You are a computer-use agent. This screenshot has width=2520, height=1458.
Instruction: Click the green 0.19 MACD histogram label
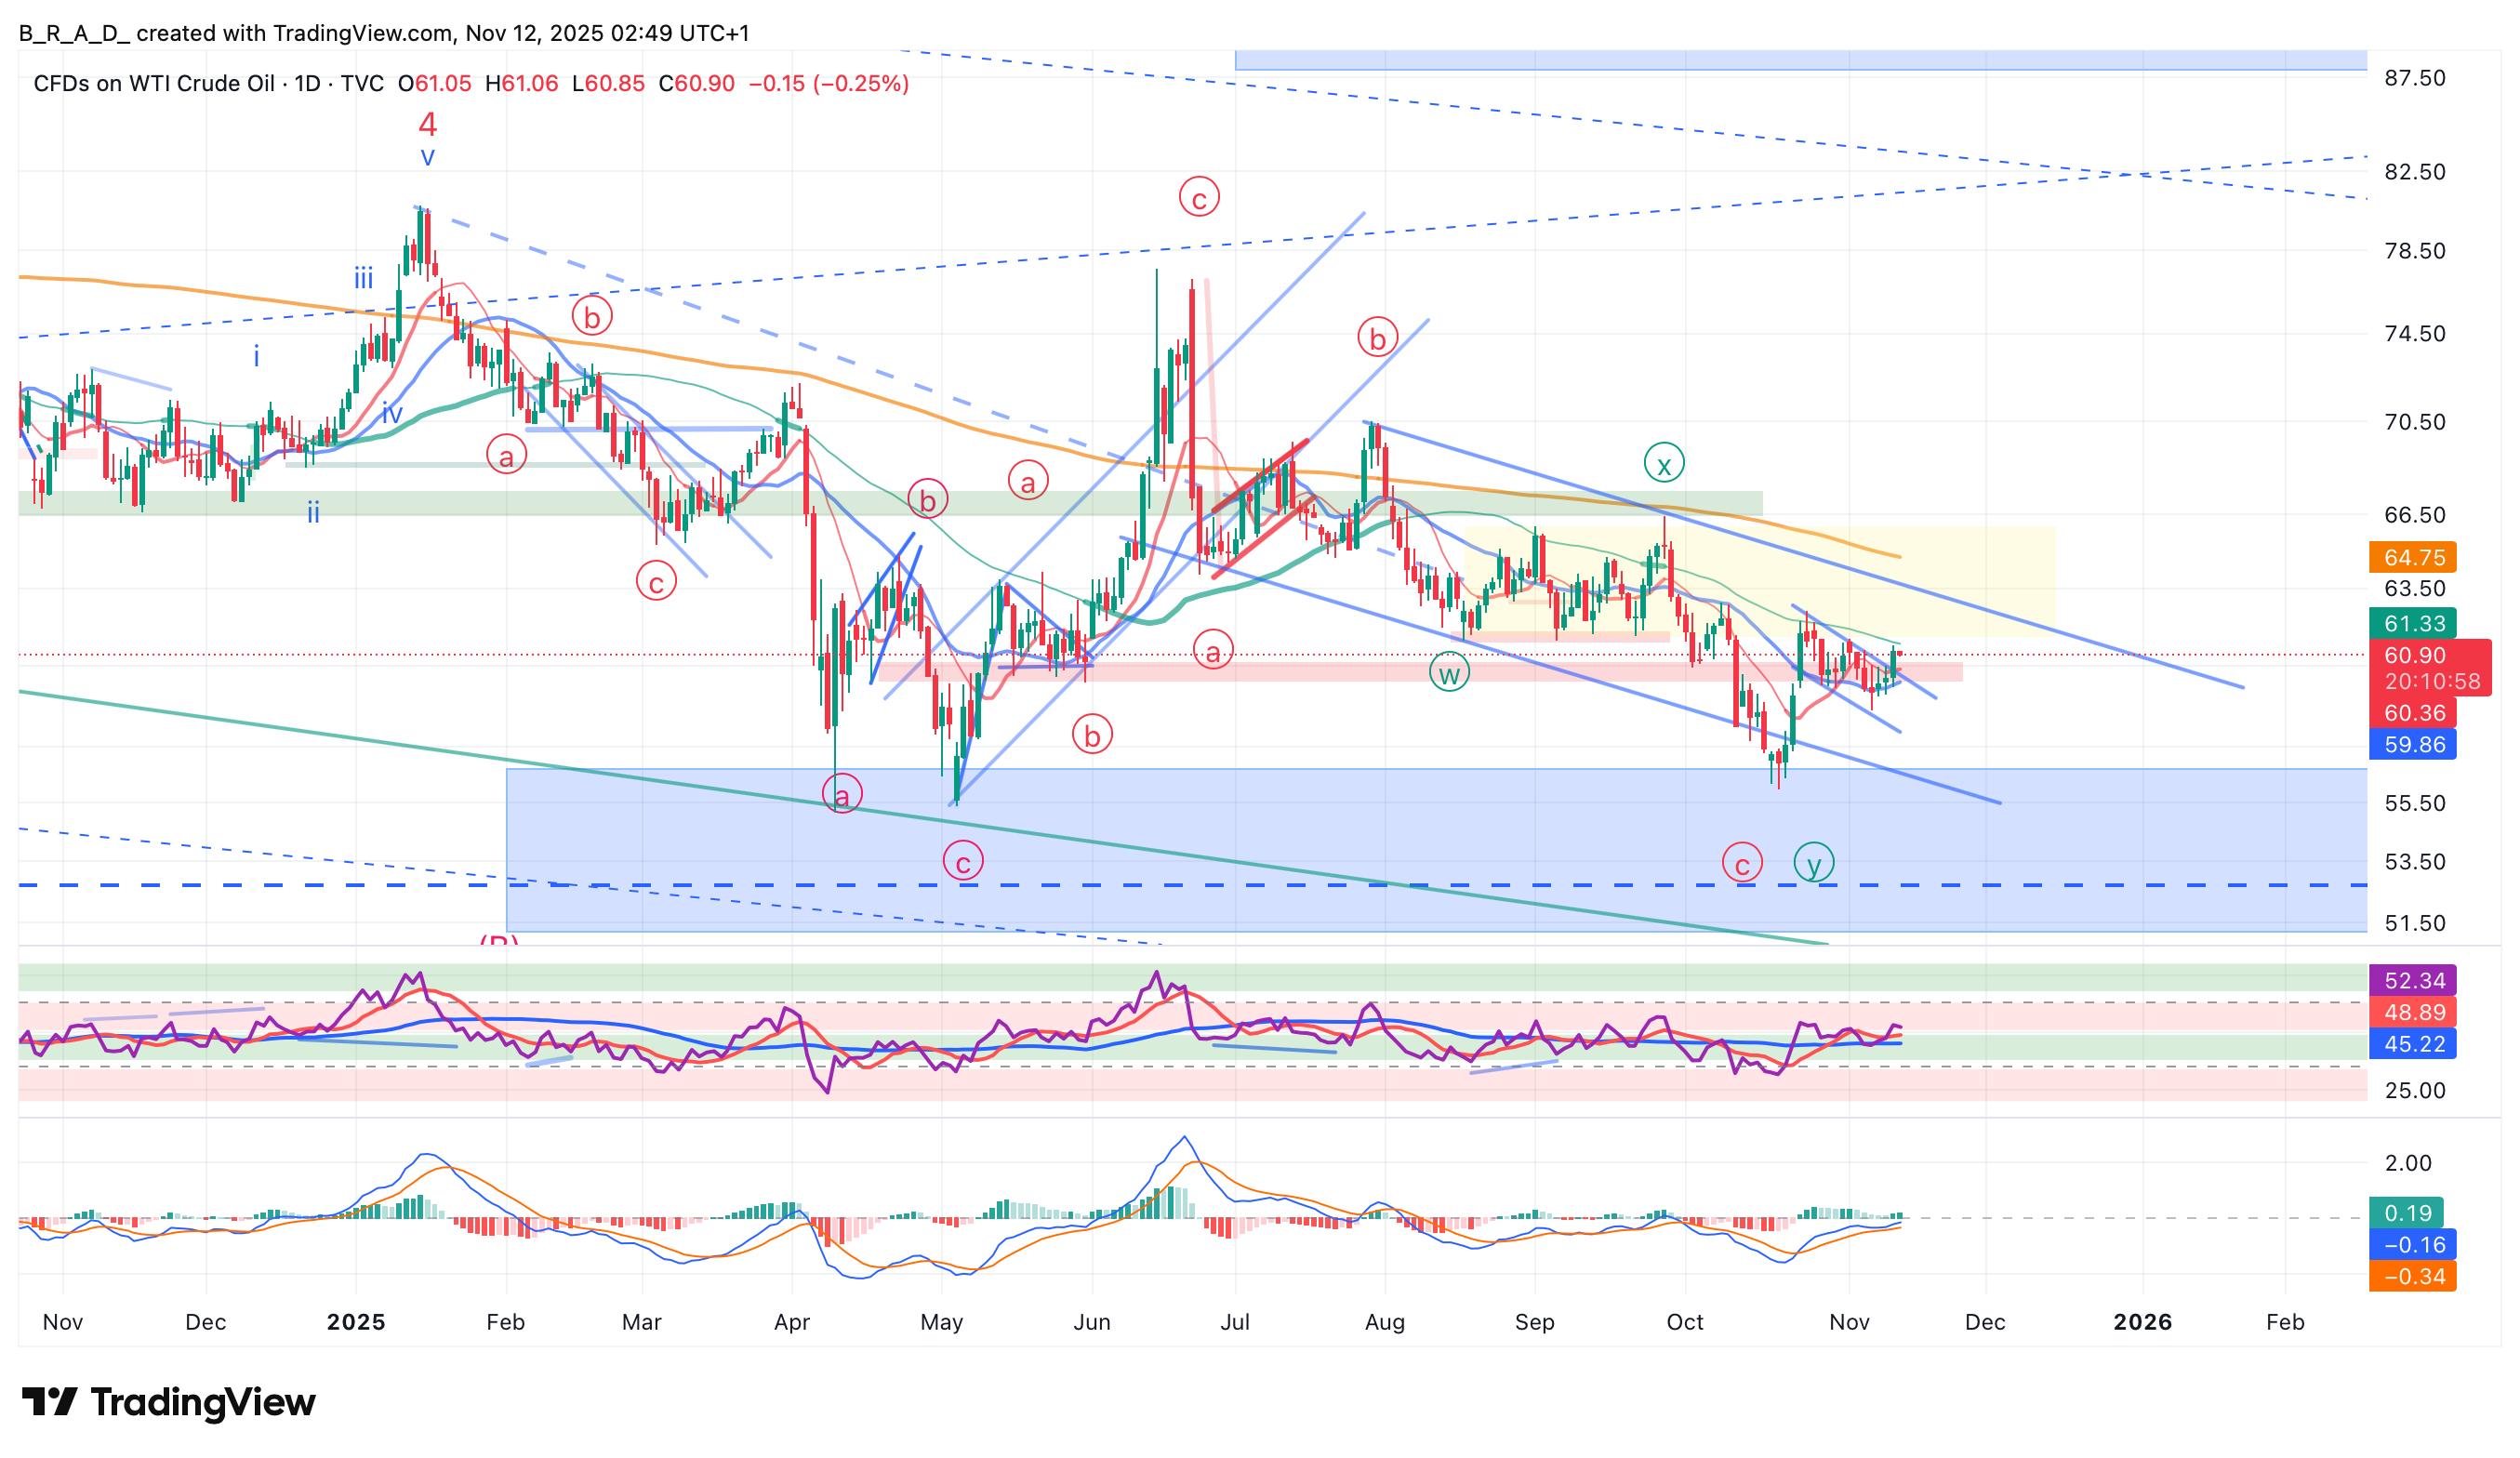coord(2406,1213)
